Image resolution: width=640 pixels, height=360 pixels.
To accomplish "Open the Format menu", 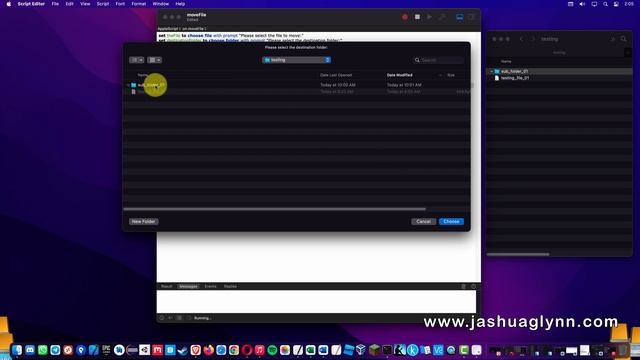I will coord(138,4).
